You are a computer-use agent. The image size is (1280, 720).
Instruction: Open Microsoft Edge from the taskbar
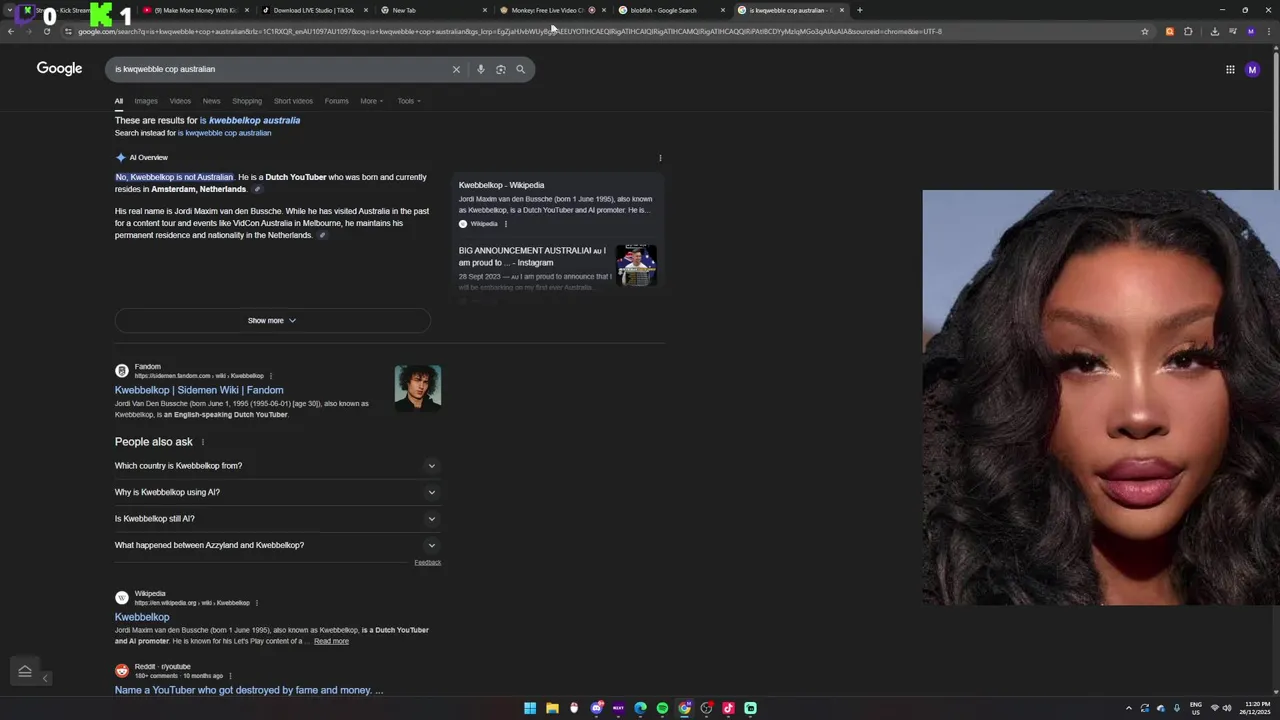640,708
